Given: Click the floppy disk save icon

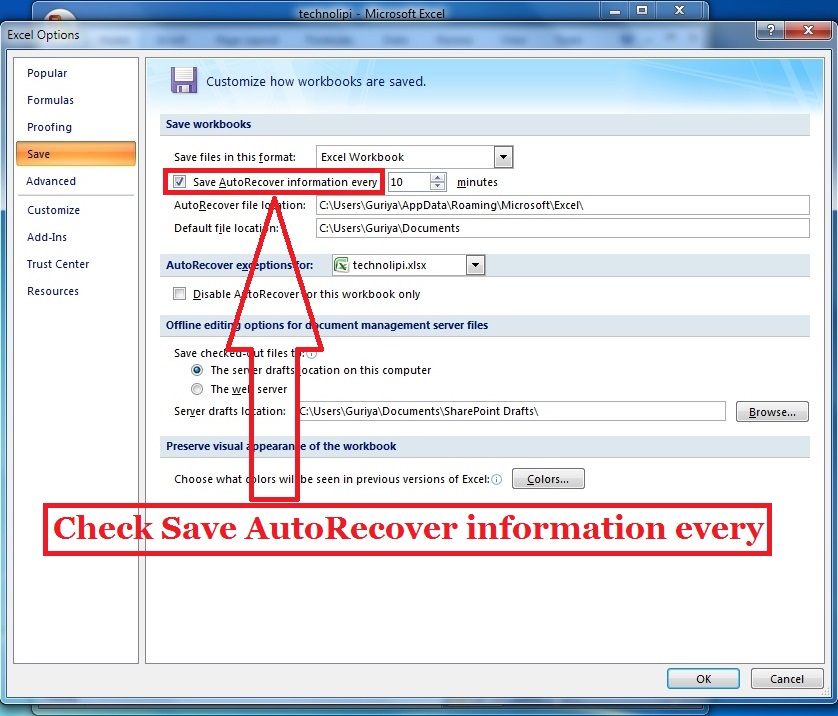Looking at the screenshot, I should click(x=184, y=81).
